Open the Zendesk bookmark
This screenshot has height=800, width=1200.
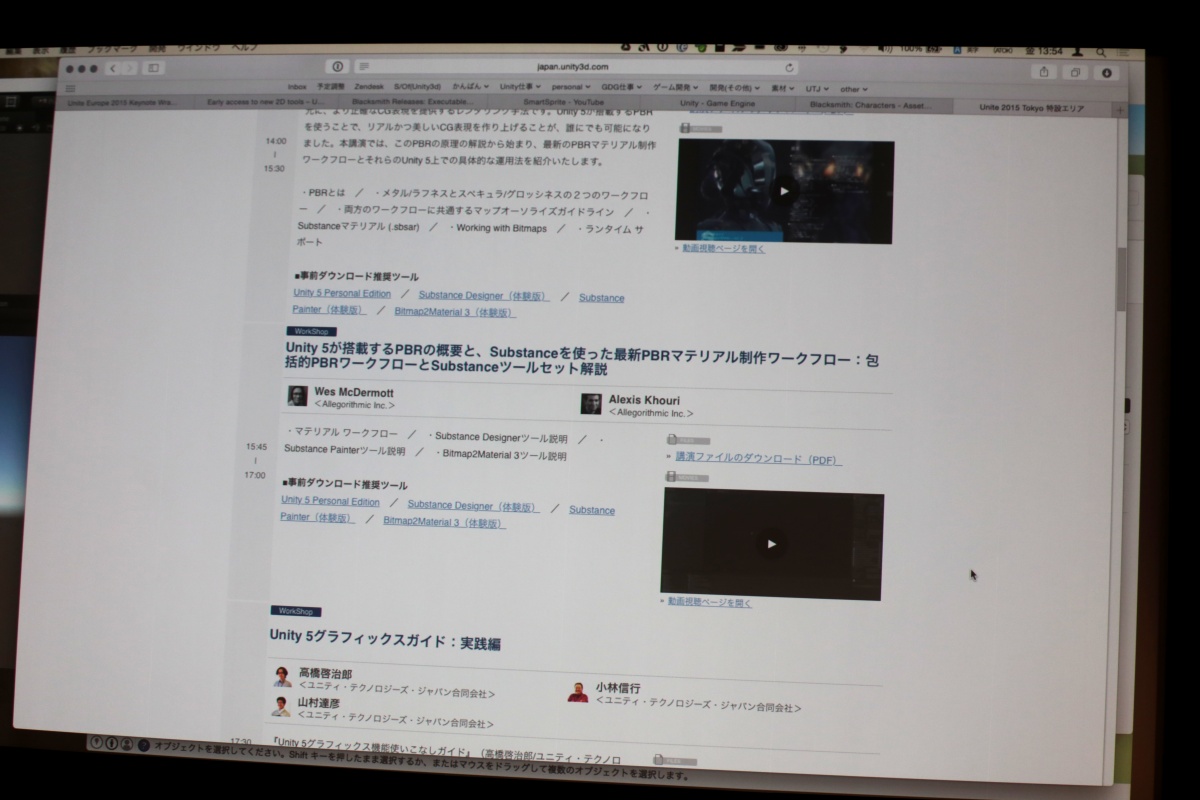(x=370, y=87)
